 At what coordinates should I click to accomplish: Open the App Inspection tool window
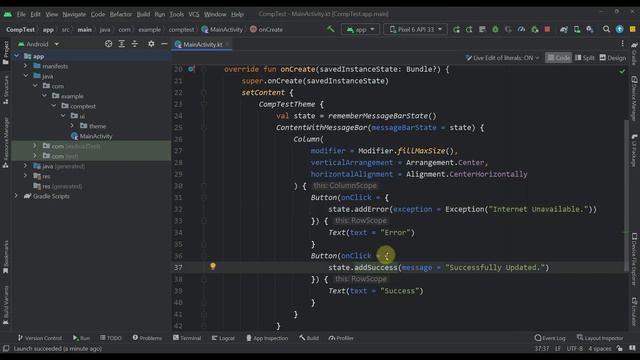coord(267,338)
